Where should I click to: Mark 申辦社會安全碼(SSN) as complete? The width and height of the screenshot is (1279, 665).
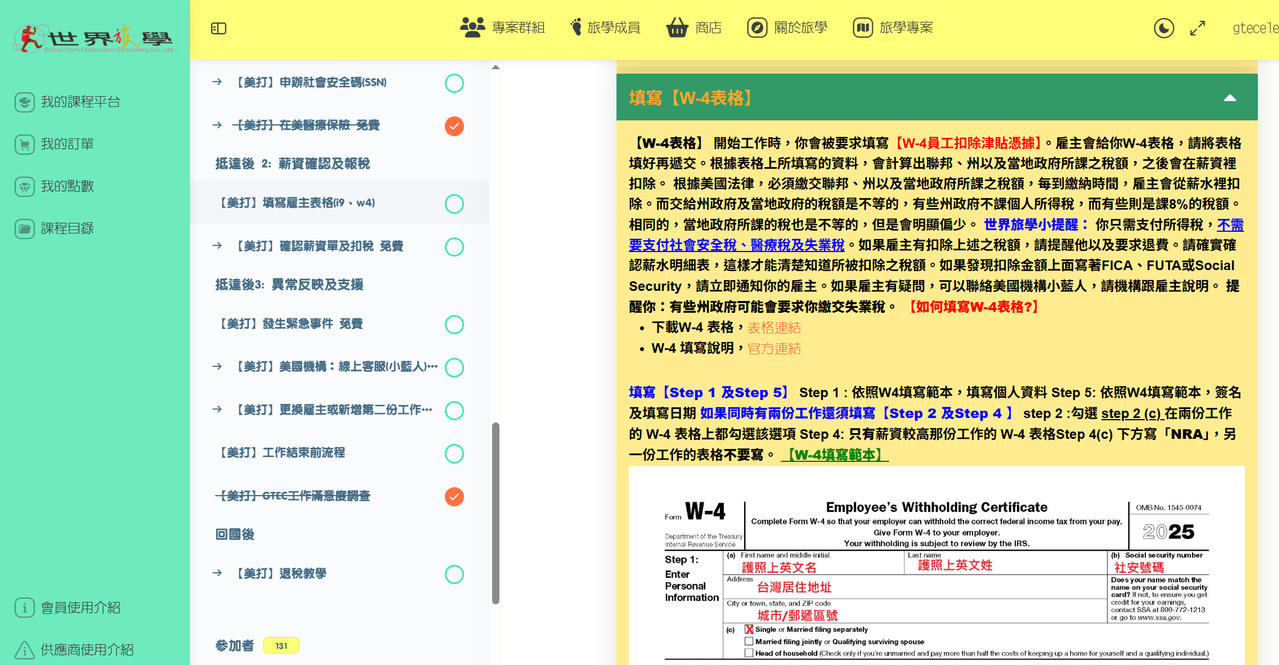(x=454, y=83)
